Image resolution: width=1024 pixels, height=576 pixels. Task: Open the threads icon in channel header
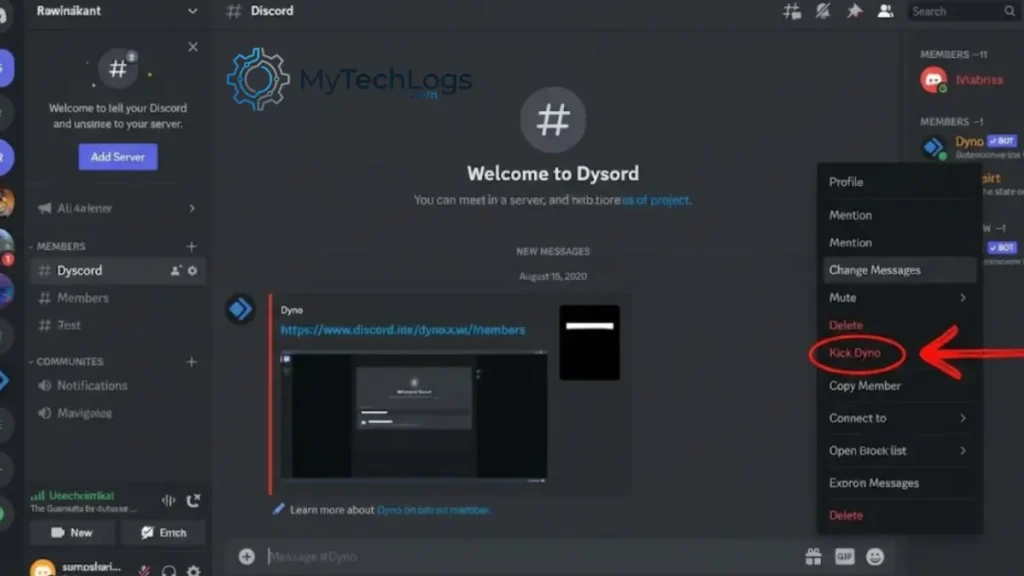tap(790, 12)
